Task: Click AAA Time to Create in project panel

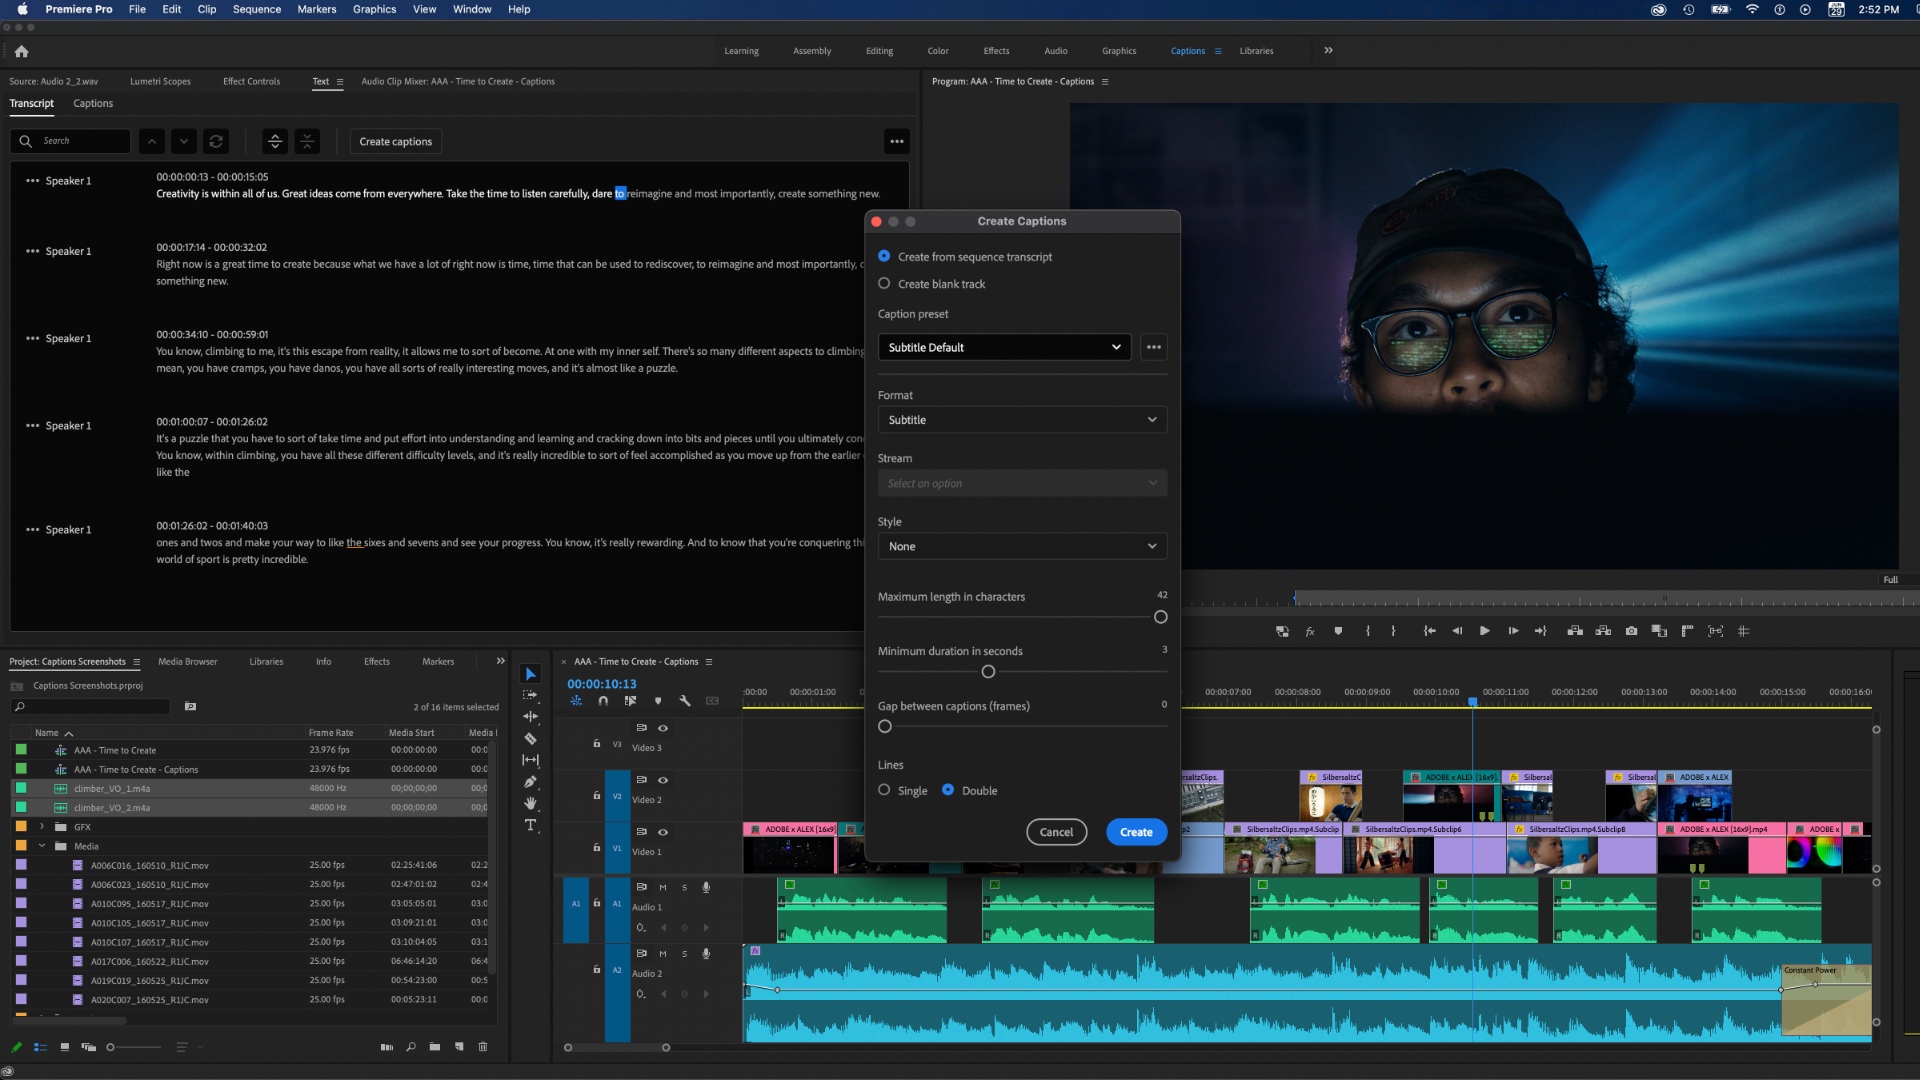Action: pos(116,750)
